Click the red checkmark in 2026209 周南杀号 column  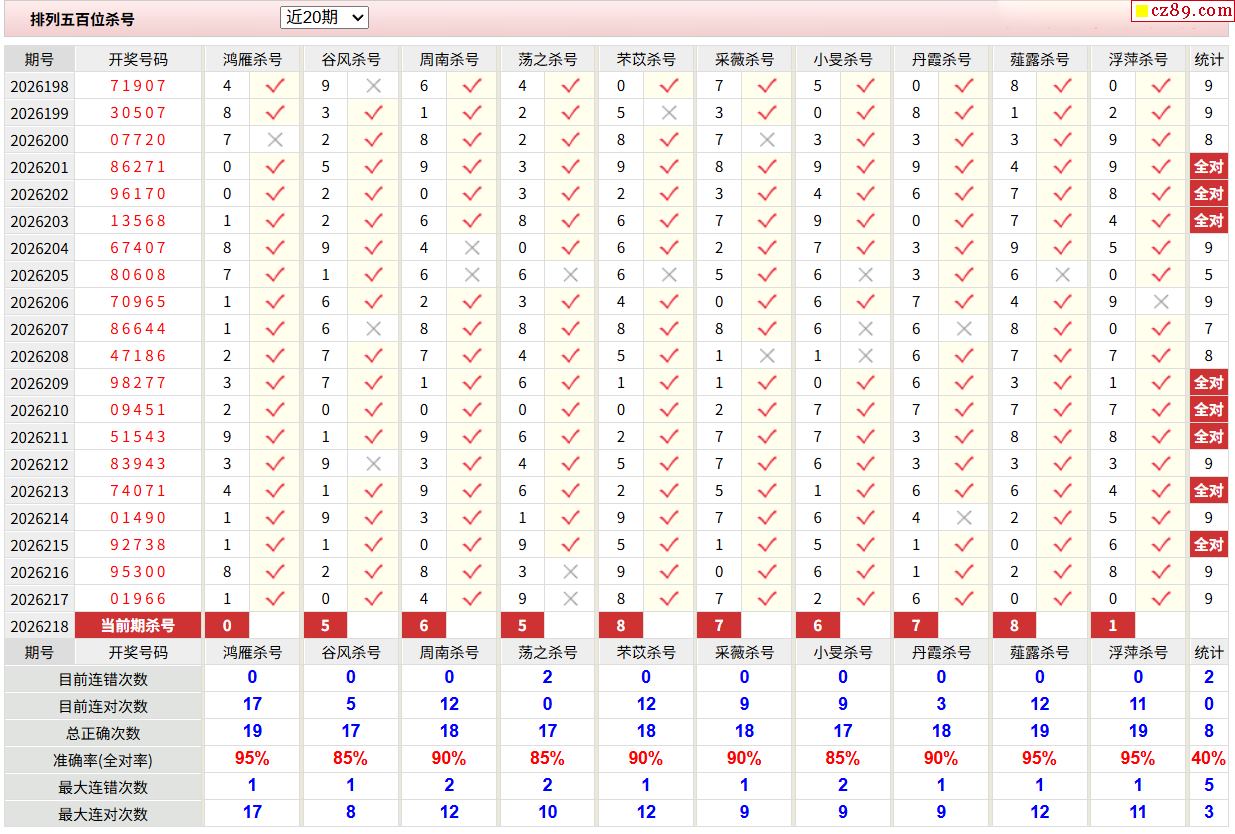(472, 383)
